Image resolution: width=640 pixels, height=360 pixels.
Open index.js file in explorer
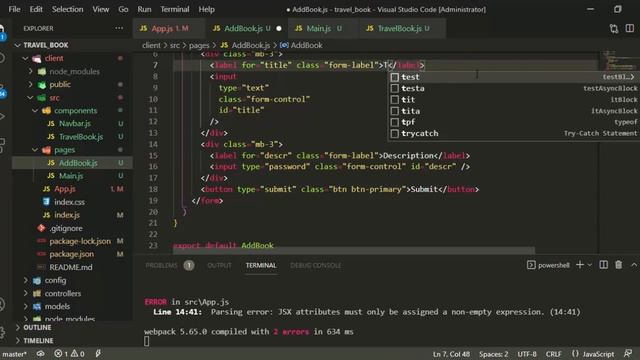pyautogui.click(x=67, y=215)
